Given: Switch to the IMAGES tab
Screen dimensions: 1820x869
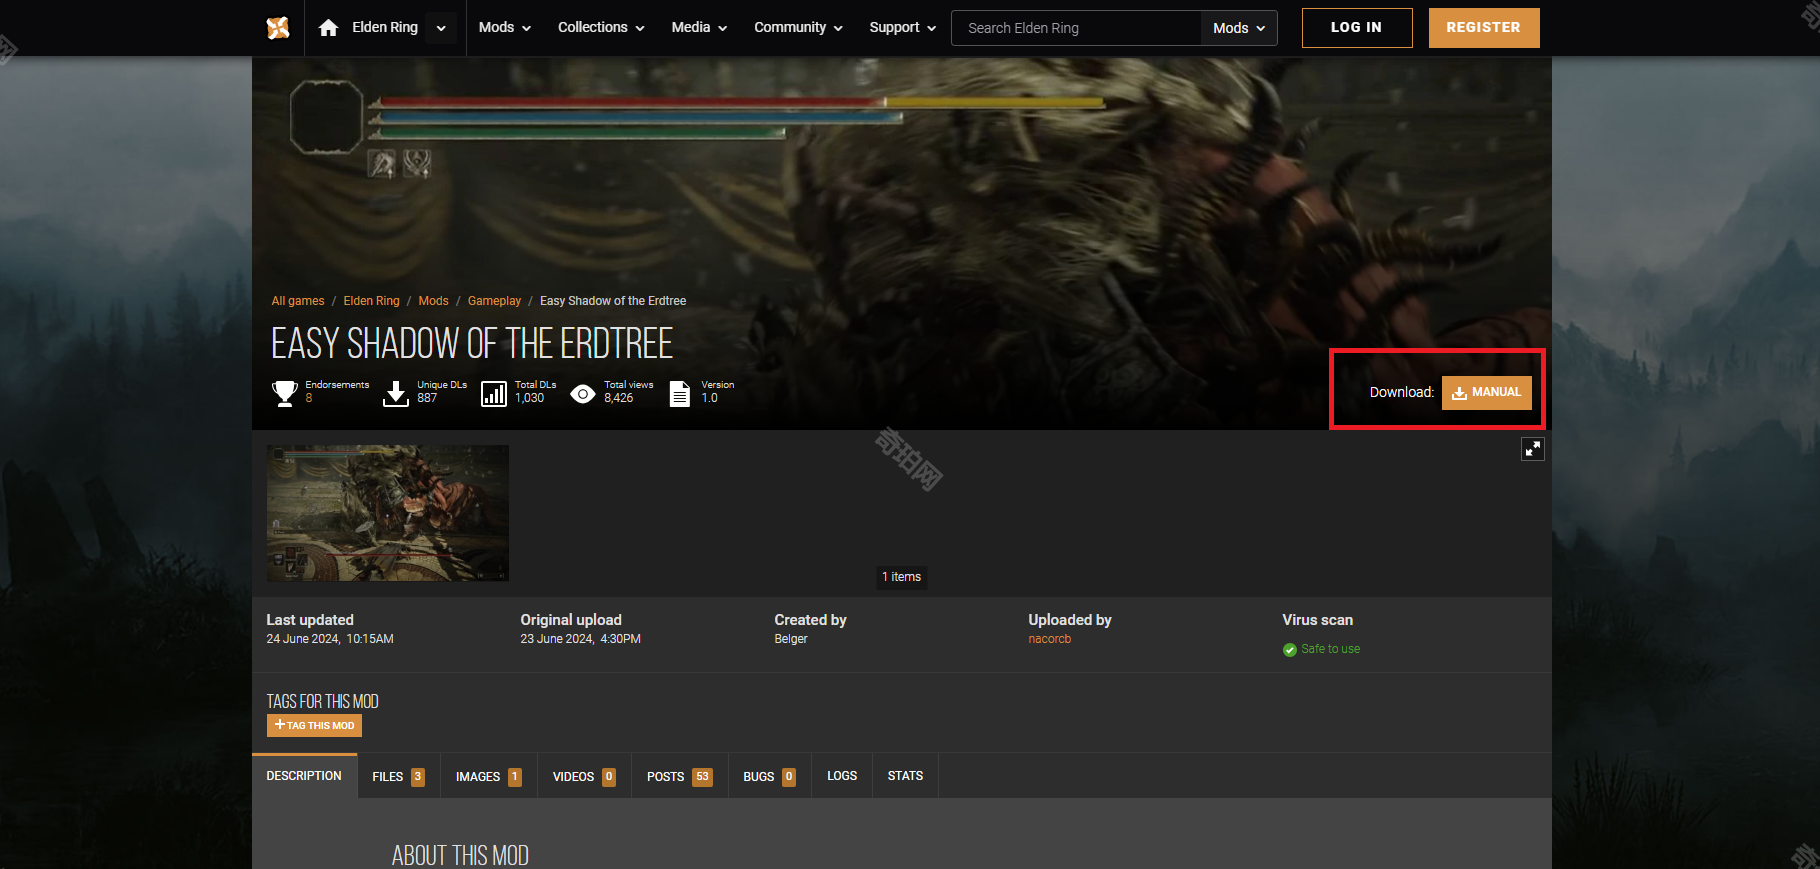Looking at the screenshot, I should pos(488,776).
